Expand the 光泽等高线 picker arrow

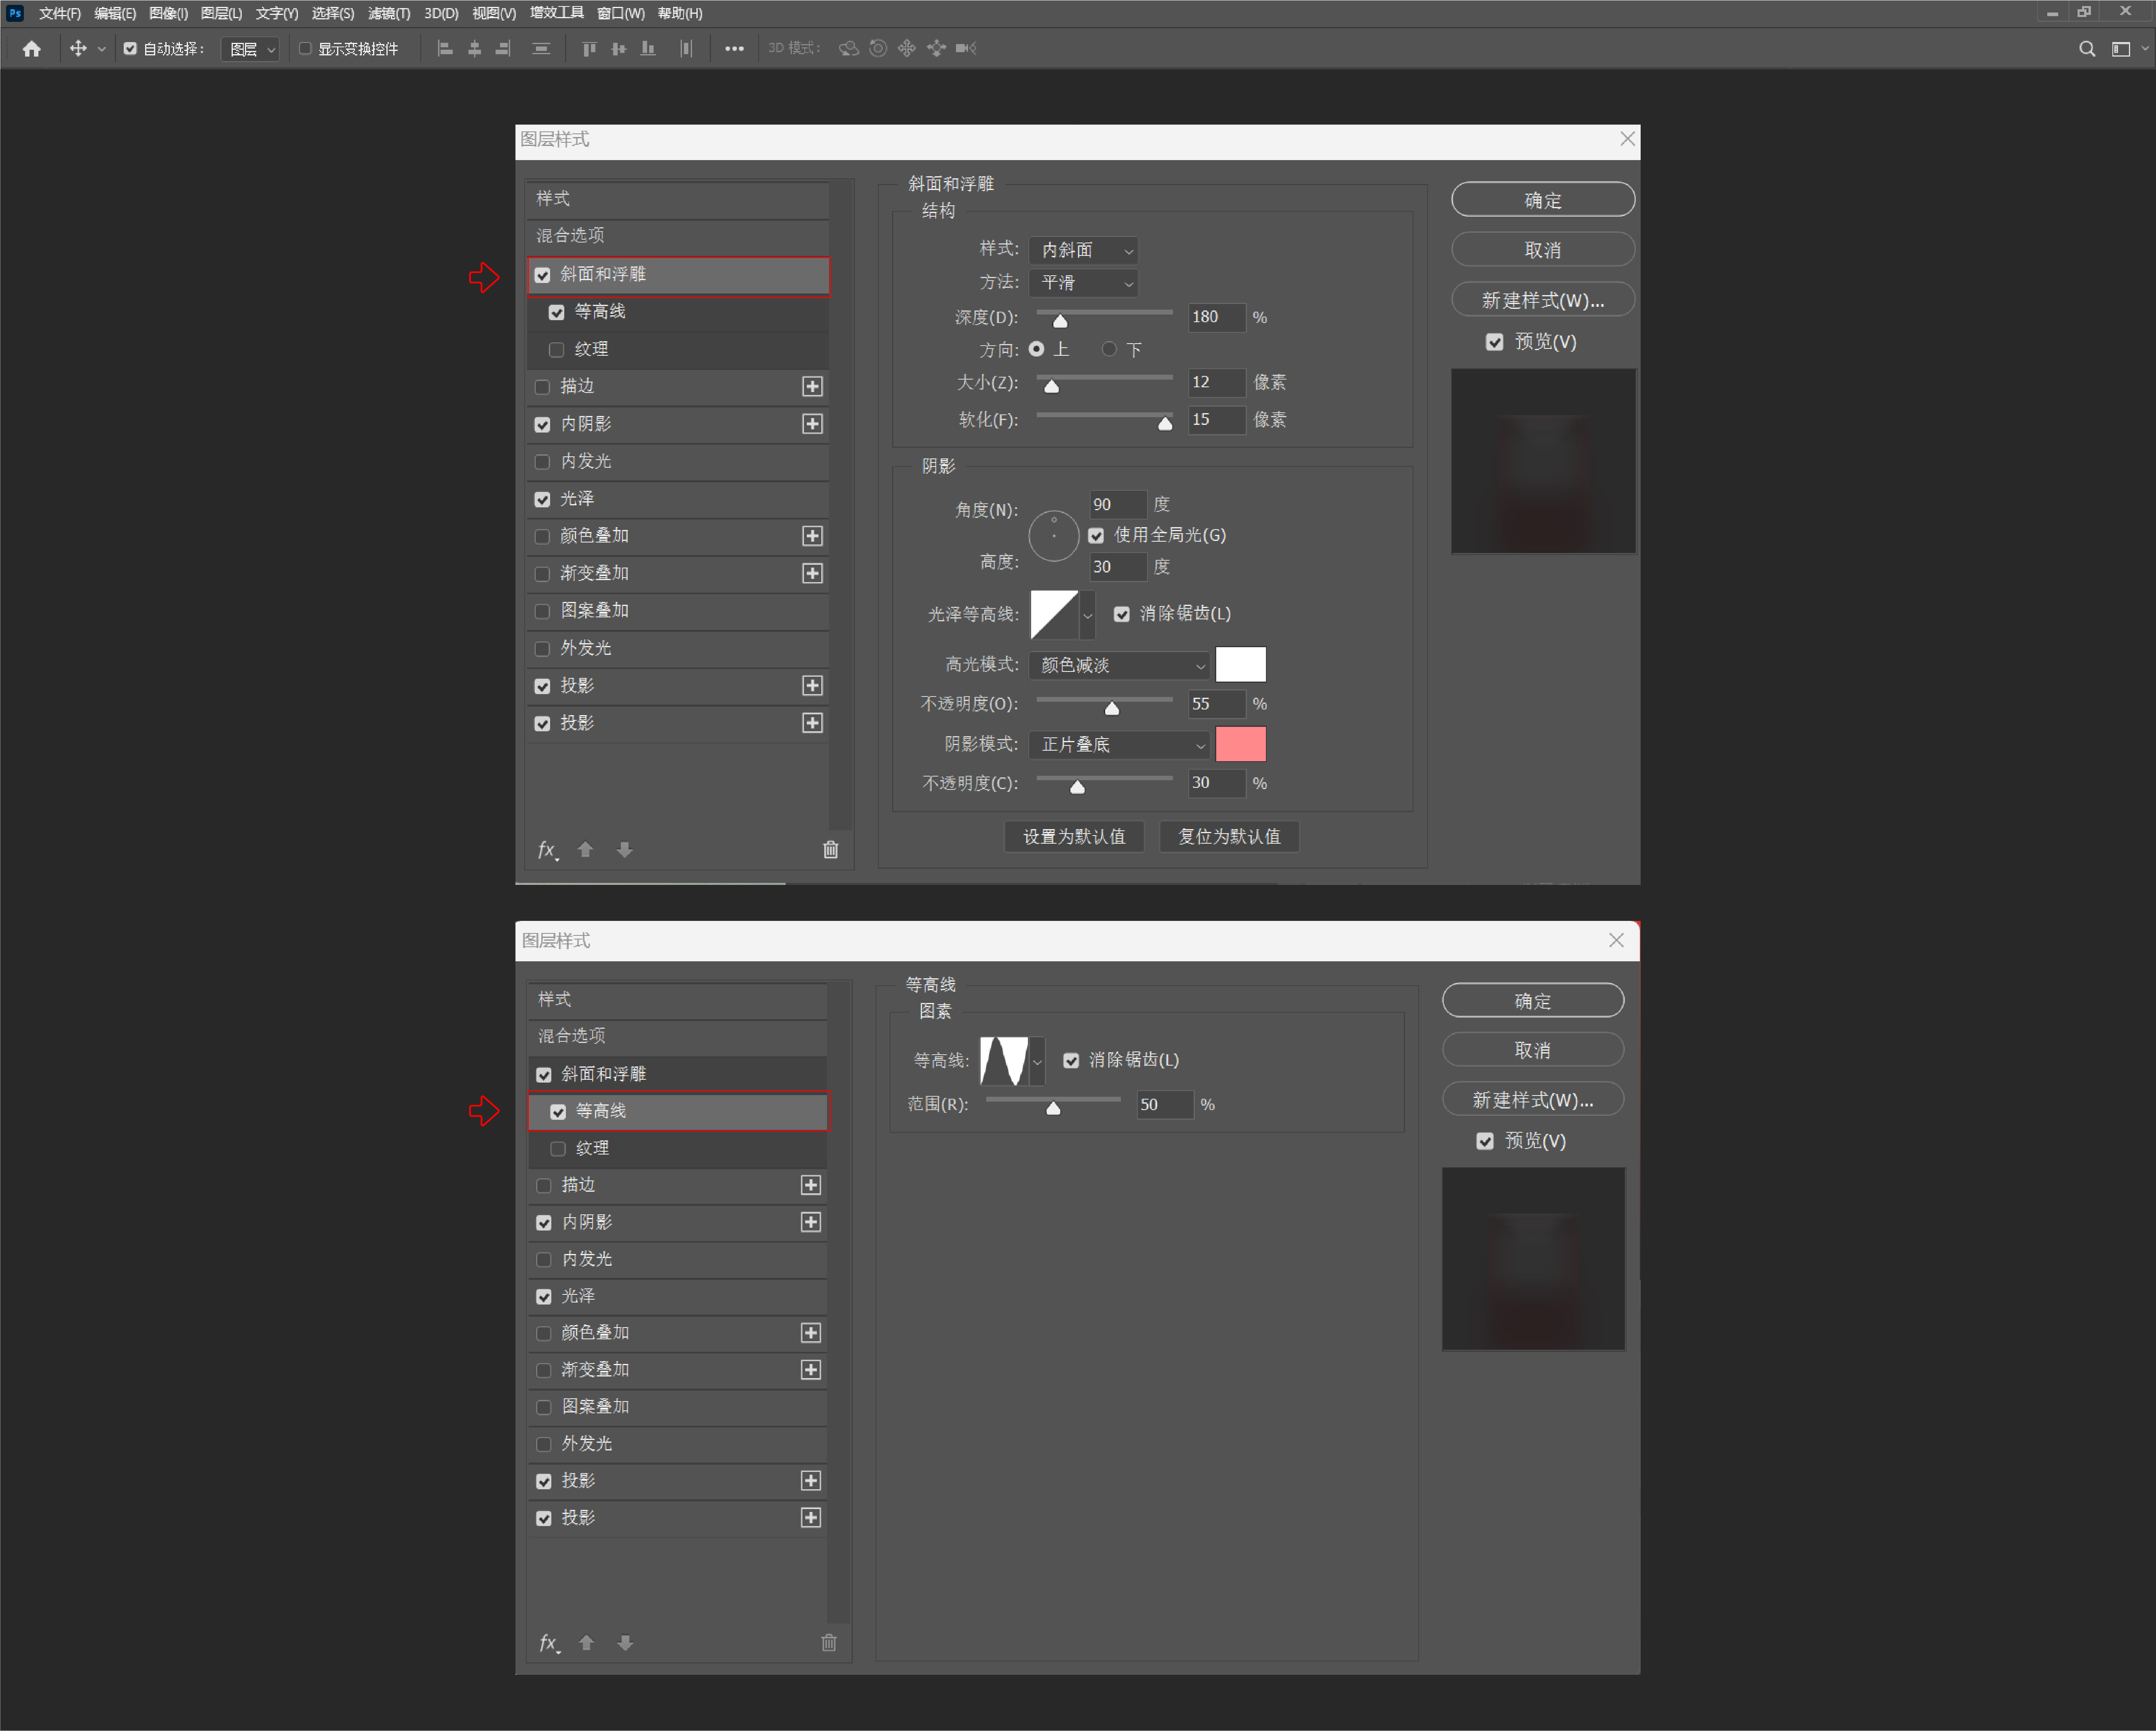[1088, 615]
